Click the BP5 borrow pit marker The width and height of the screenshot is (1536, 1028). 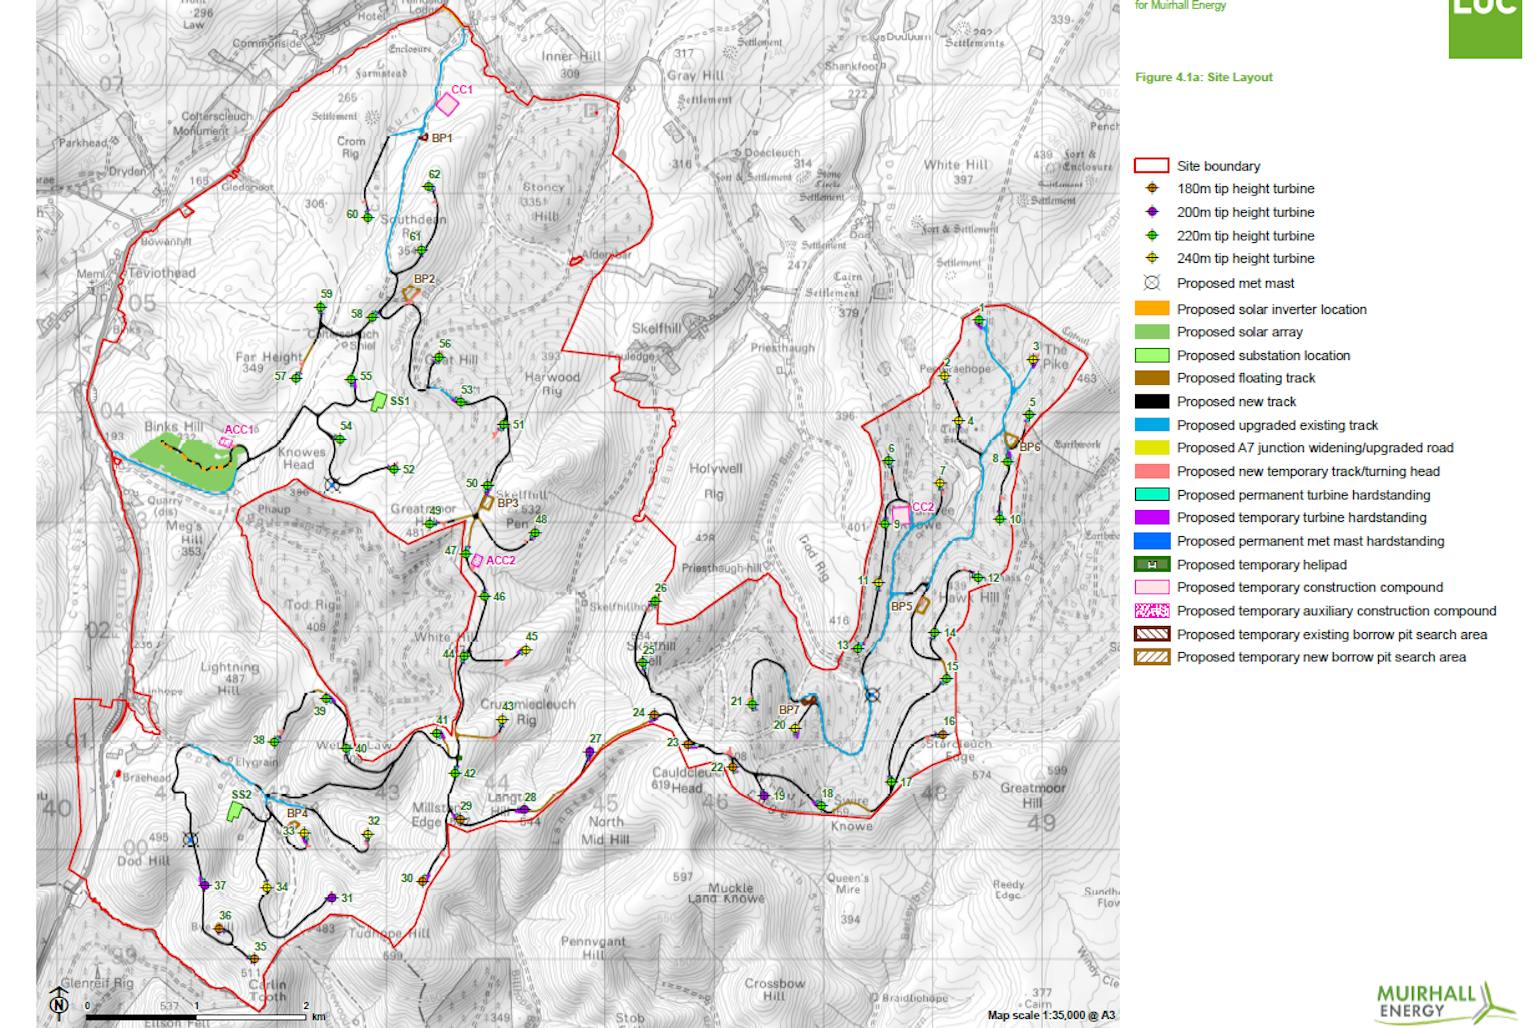[x=923, y=605]
